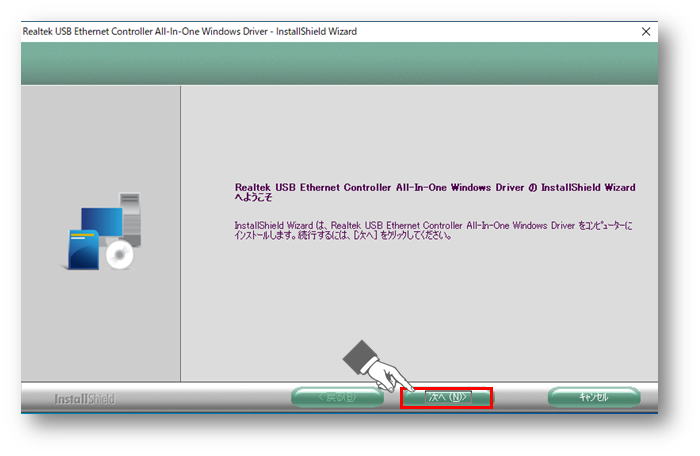Click the disabled <戻る(B) back button
Viewport: 700px width, 456px height.
[337, 397]
